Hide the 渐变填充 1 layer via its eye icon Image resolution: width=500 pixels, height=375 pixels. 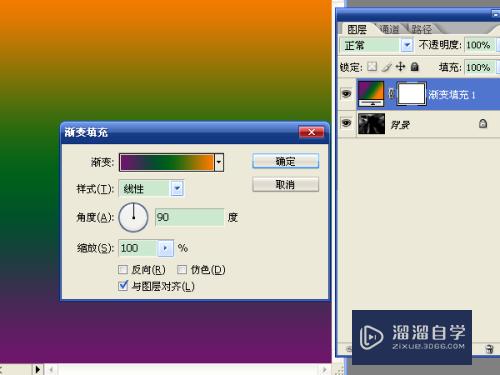(x=346, y=94)
